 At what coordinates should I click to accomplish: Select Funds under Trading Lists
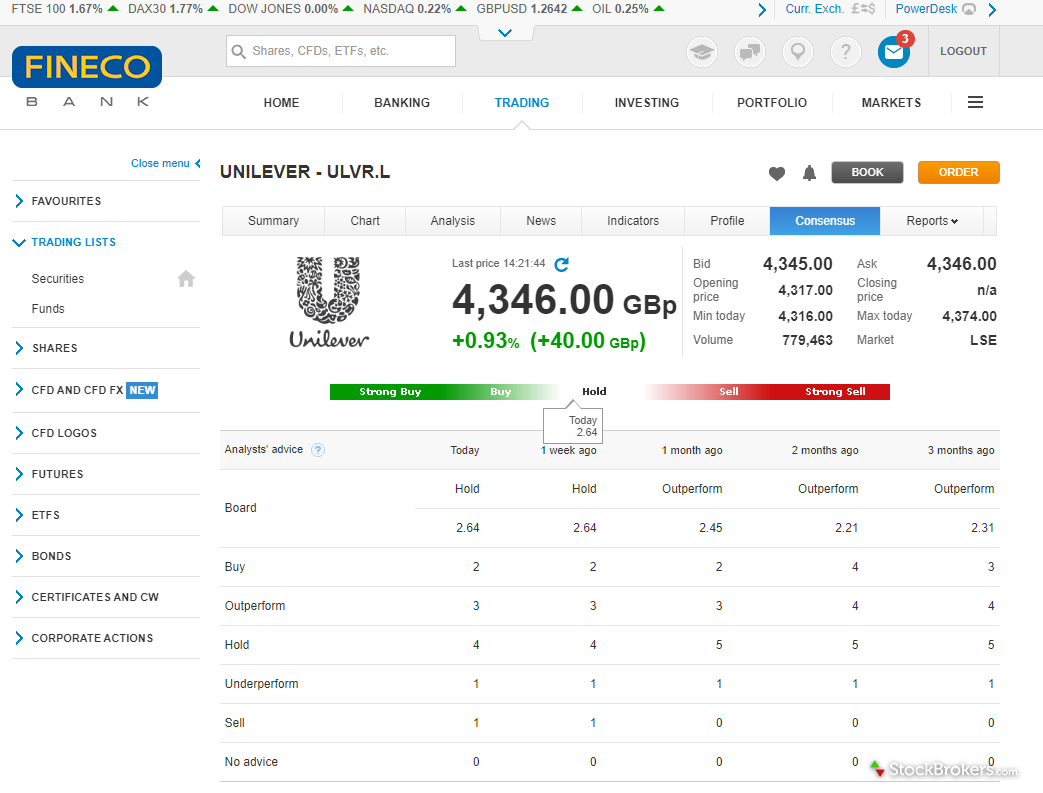48,309
